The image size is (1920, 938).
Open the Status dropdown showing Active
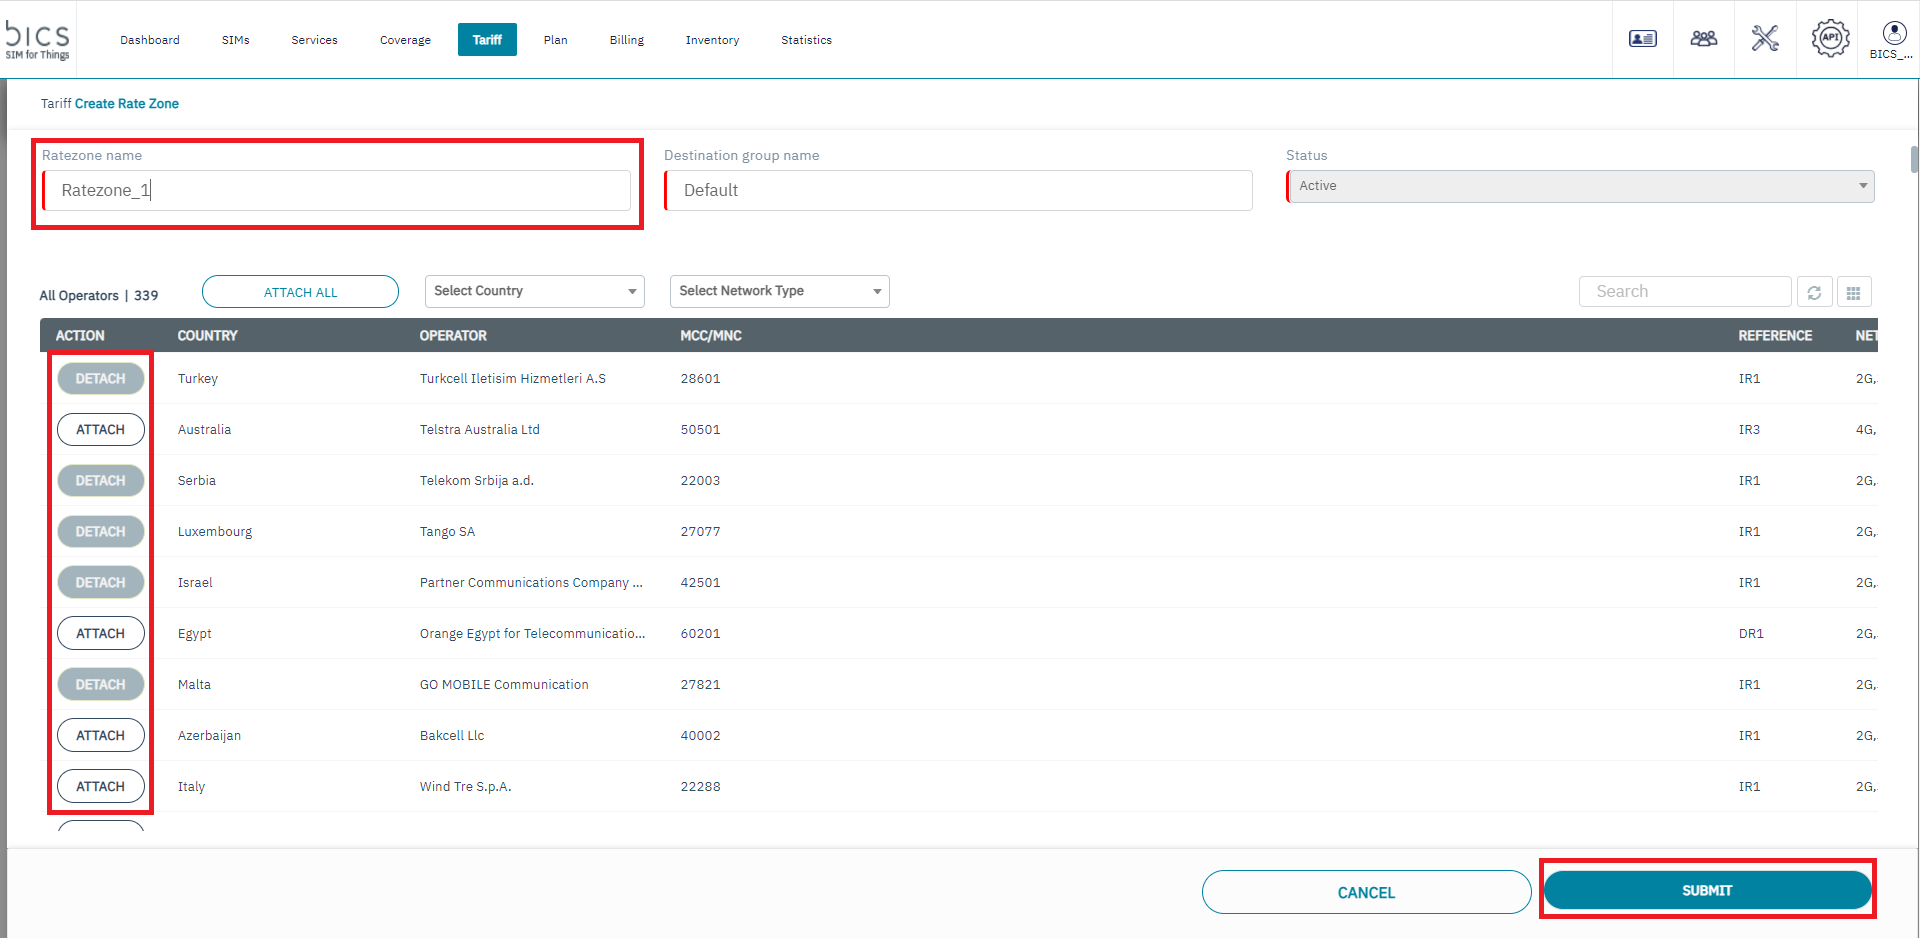point(1580,186)
